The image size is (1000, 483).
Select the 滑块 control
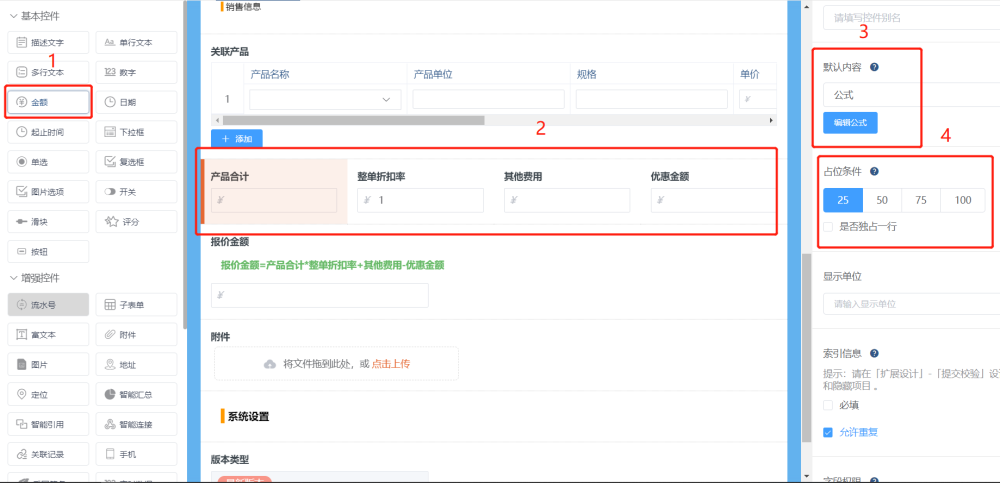click(48, 221)
